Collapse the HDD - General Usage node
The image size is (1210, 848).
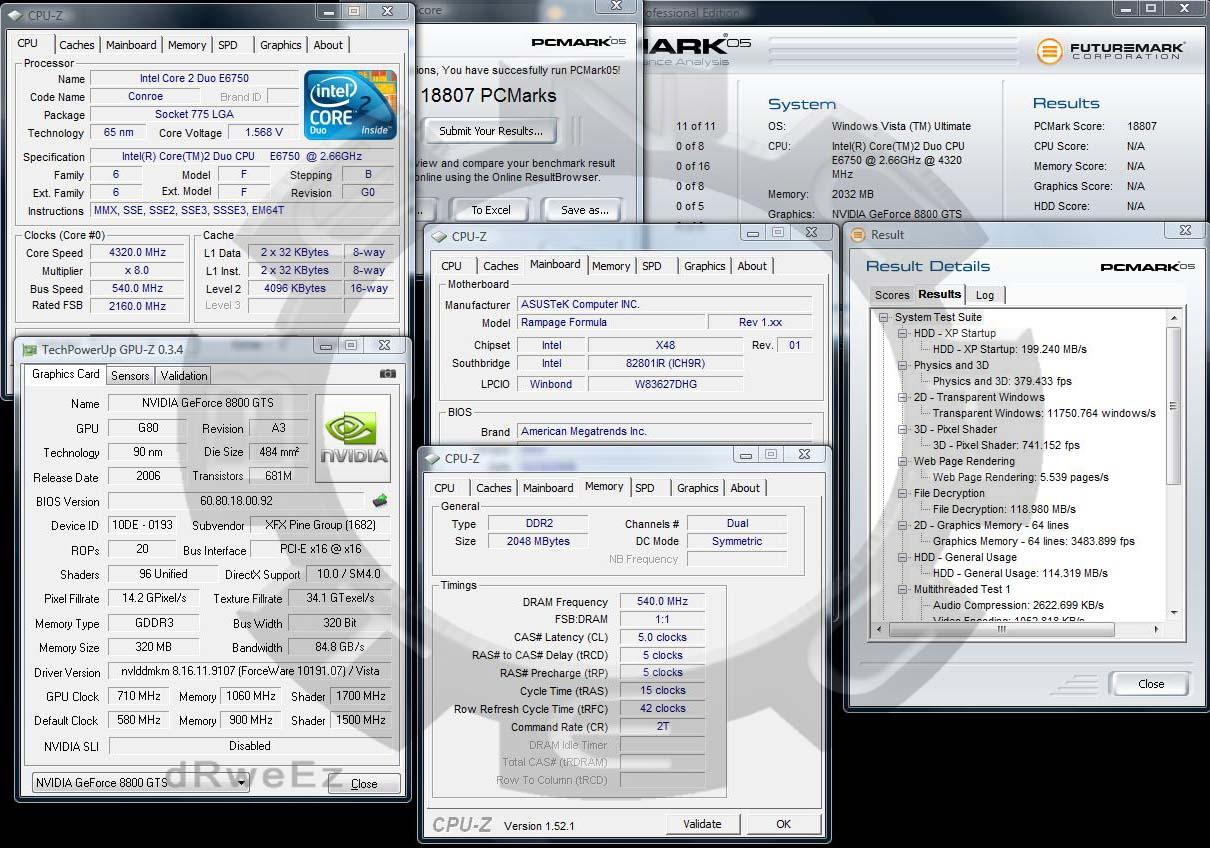tap(902, 557)
